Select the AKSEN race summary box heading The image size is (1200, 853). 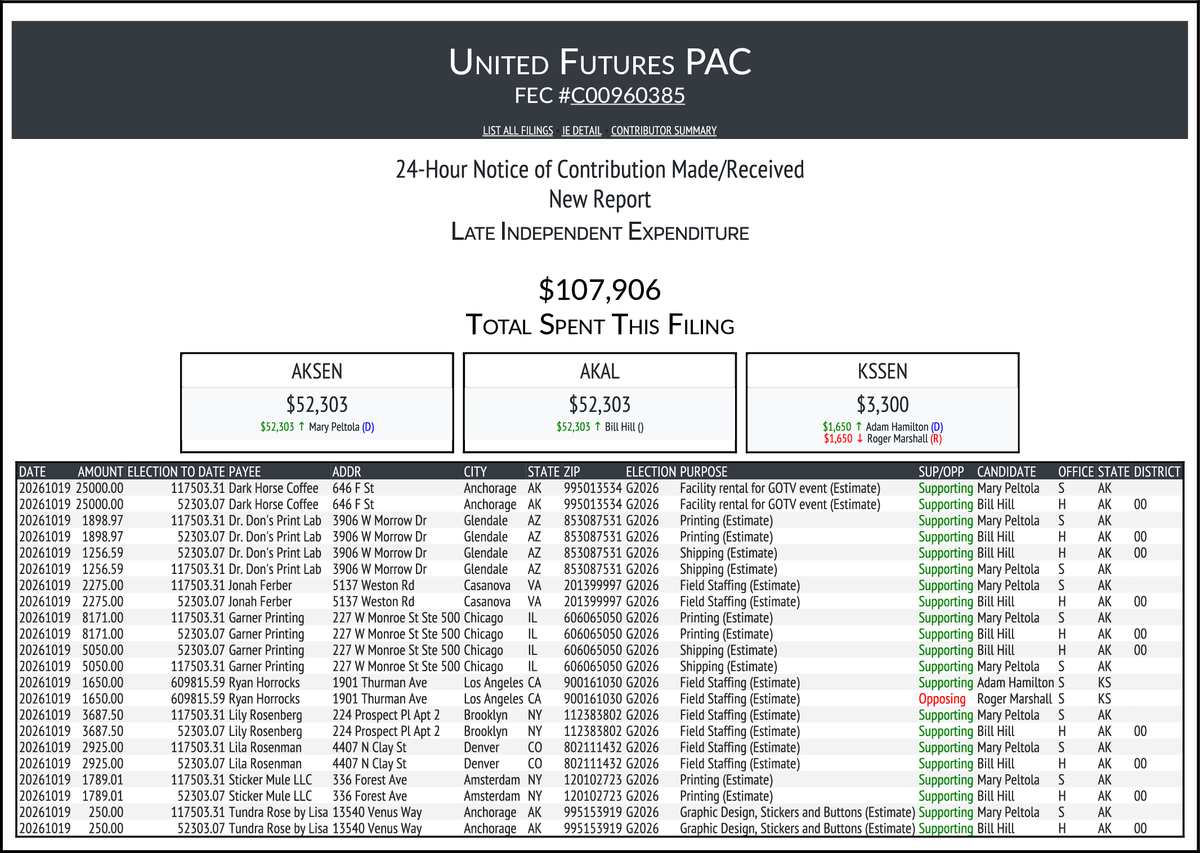pos(316,371)
